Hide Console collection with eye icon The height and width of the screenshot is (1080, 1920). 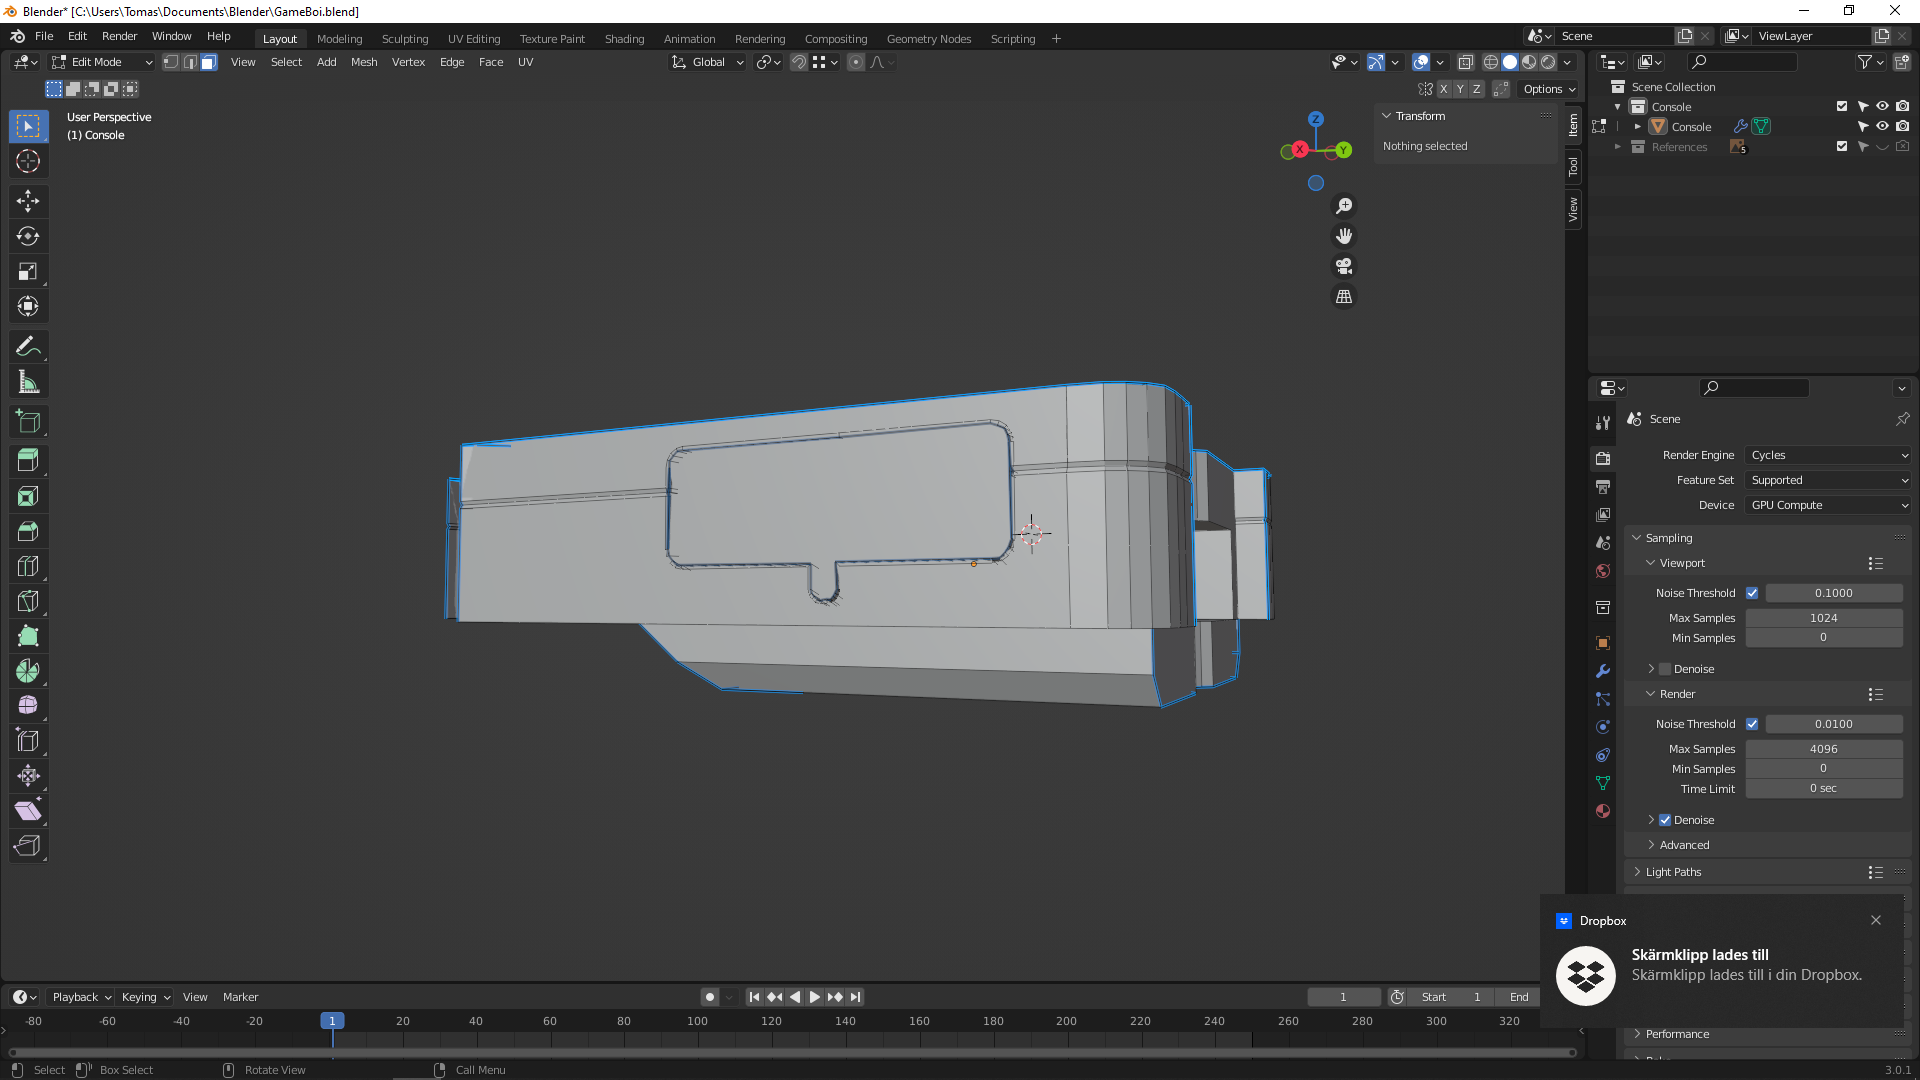coord(1882,106)
